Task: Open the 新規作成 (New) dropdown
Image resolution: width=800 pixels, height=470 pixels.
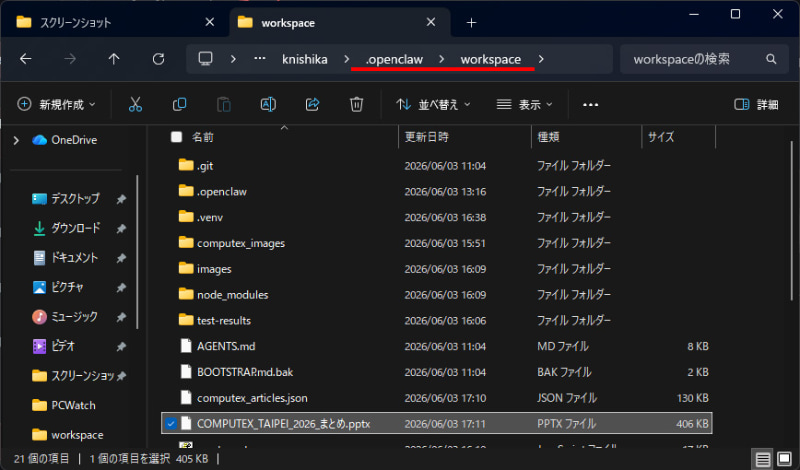Action: [56, 105]
